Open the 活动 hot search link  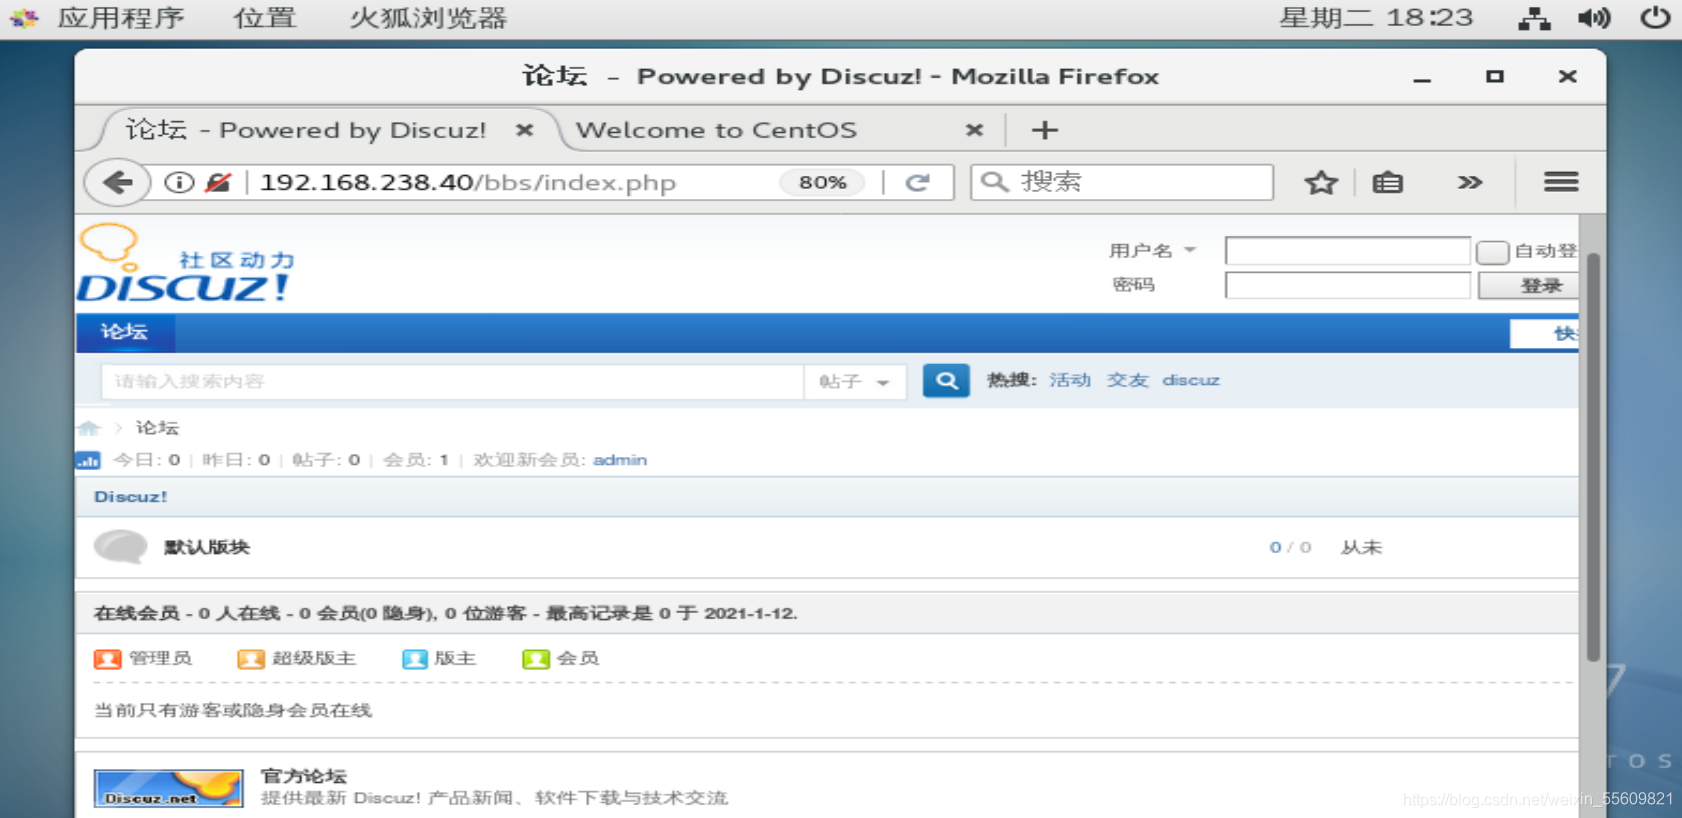pos(1069,380)
